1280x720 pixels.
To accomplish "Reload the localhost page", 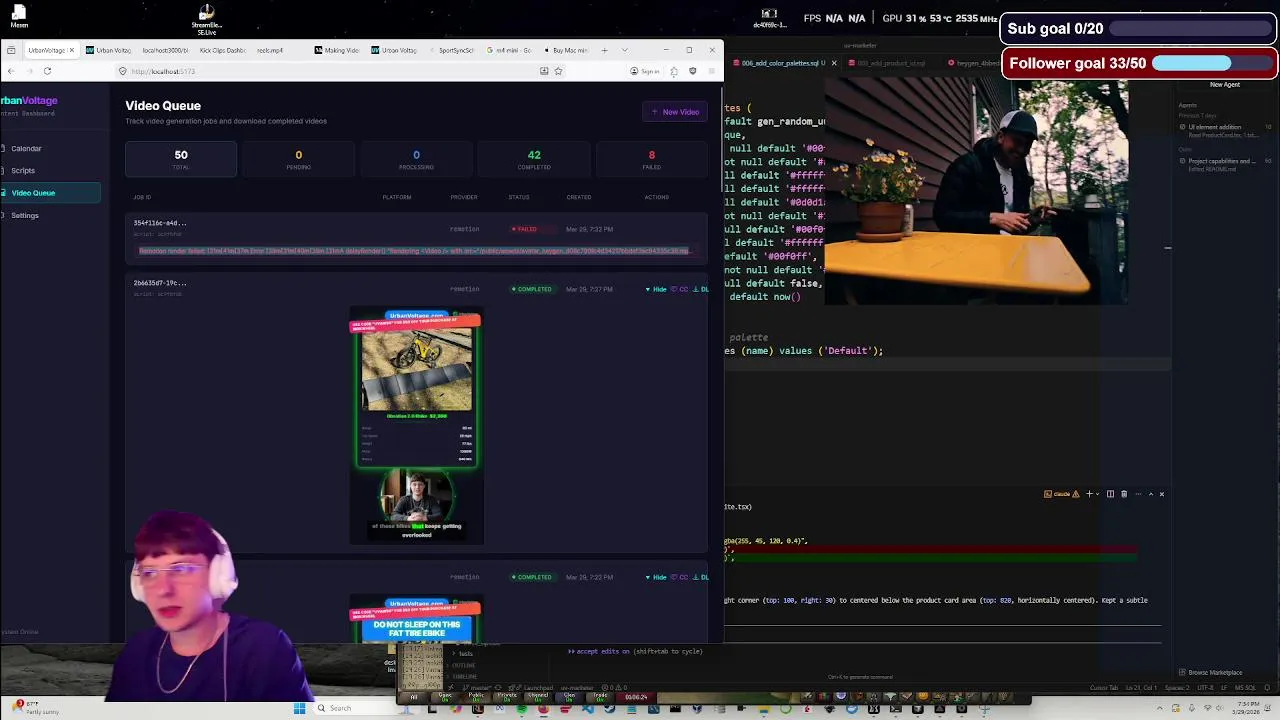I will (x=47, y=71).
